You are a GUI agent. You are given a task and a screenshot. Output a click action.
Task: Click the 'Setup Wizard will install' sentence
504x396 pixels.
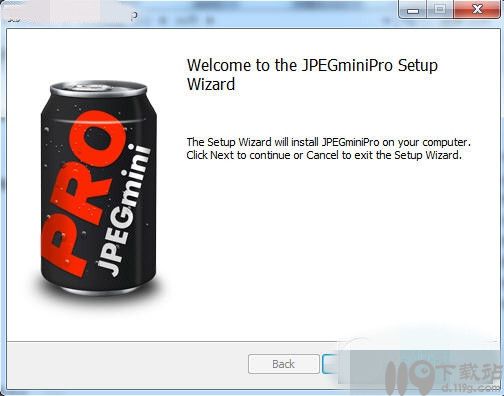pos(328,142)
